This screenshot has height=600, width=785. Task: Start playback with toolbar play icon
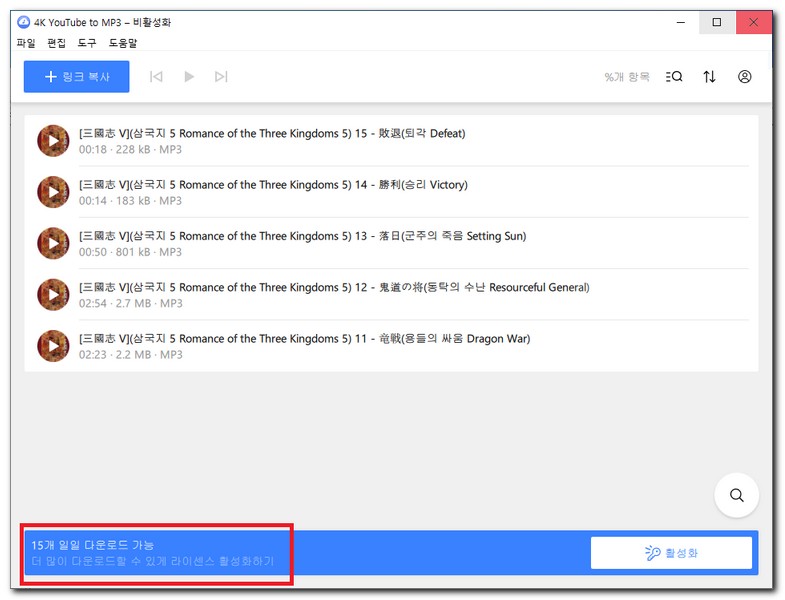coord(189,77)
